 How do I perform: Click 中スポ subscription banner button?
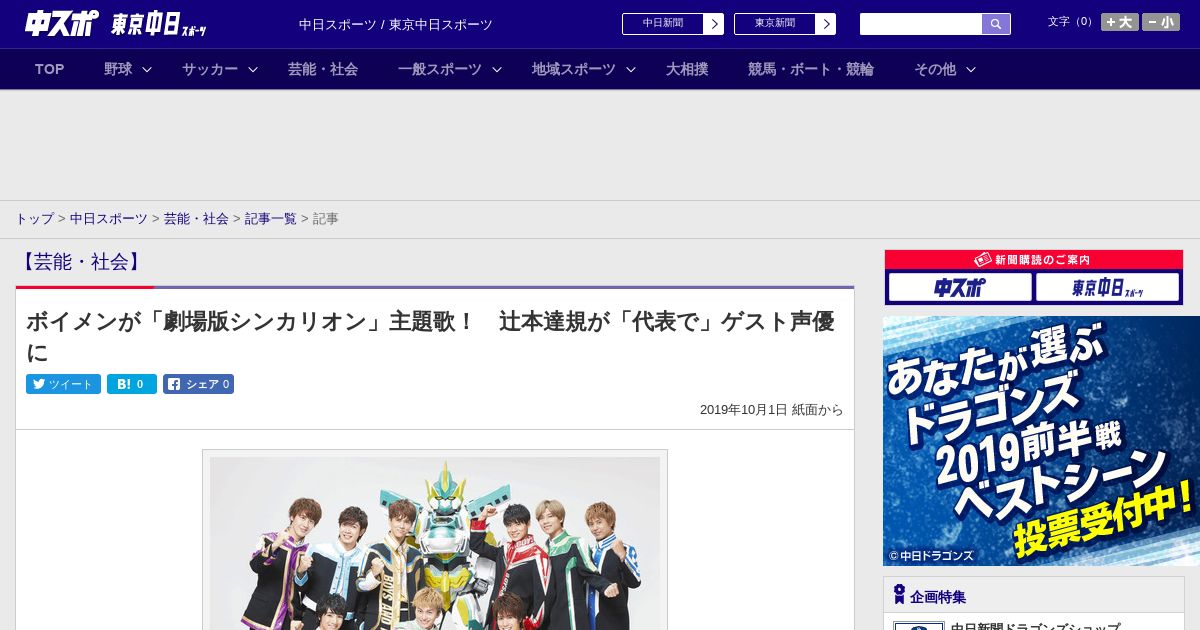pyautogui.click(x=960, y=288)
